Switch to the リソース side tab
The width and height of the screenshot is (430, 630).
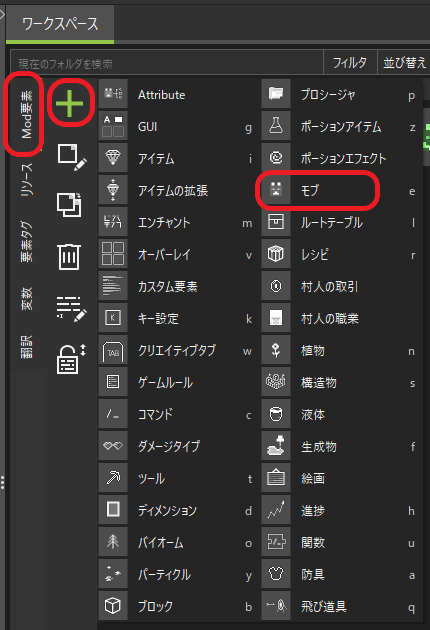coord(26,180)
